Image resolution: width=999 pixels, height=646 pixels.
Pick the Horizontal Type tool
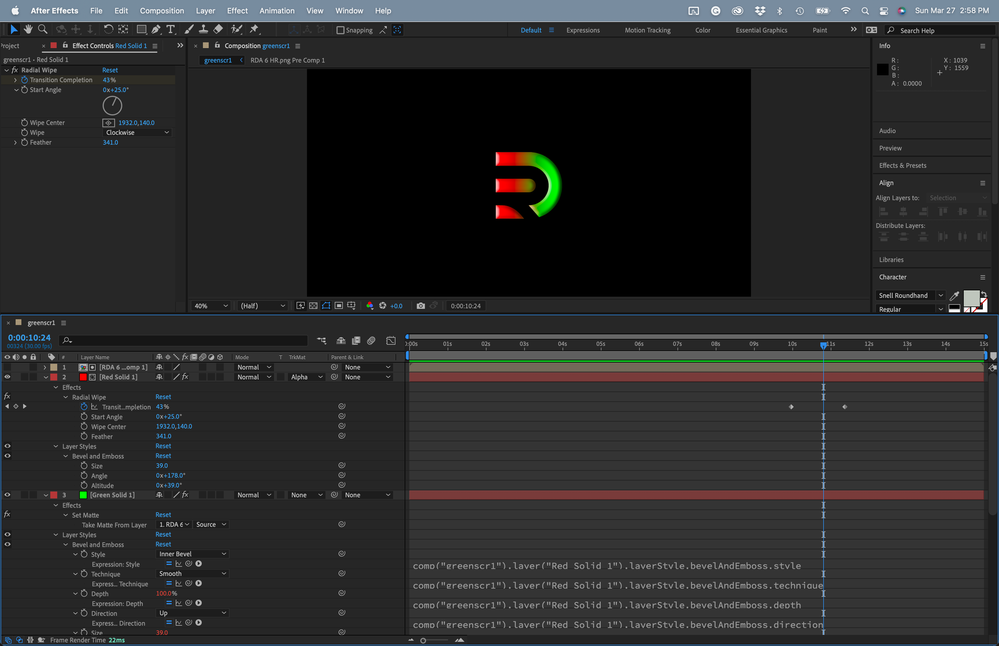tap(171, 30)
